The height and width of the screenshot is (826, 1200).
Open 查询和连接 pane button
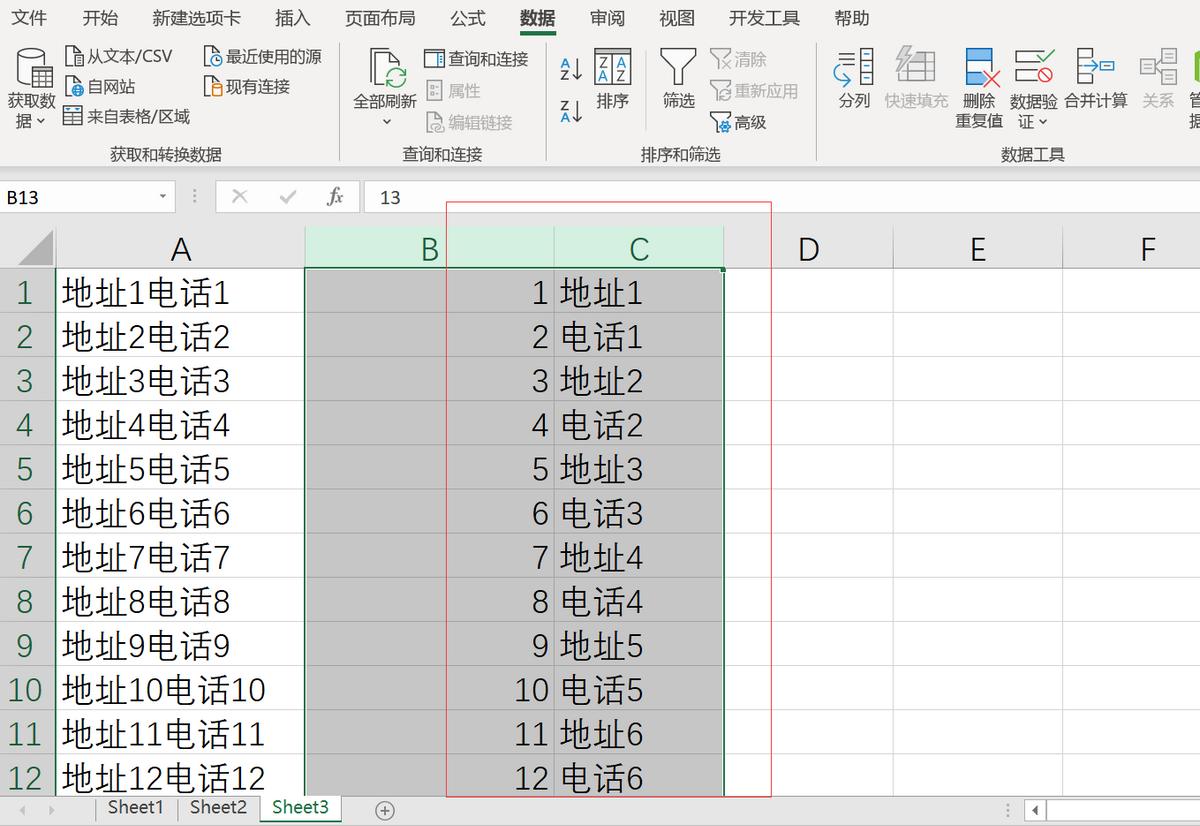tap(476, 59)
